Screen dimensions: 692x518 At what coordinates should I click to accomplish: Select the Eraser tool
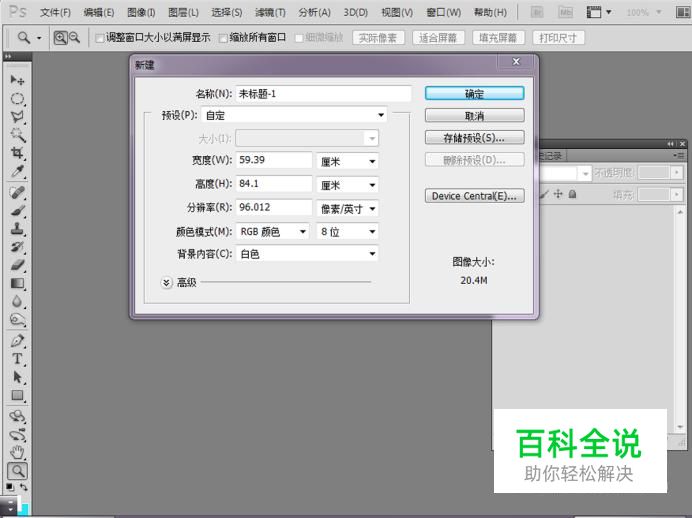(x=17, y=265)
